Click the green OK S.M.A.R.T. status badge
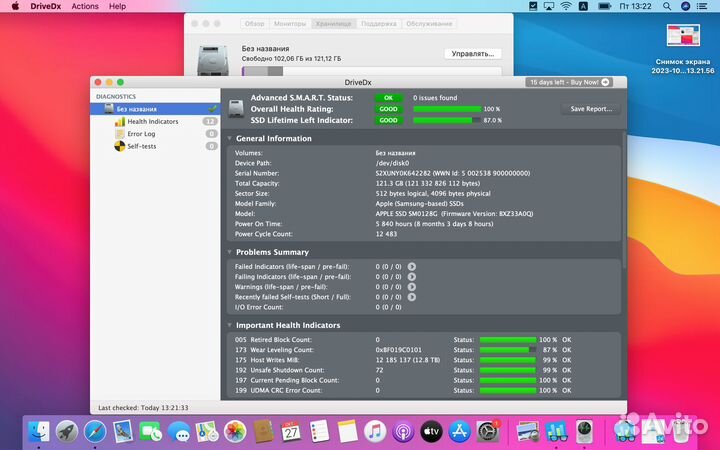 388,98
